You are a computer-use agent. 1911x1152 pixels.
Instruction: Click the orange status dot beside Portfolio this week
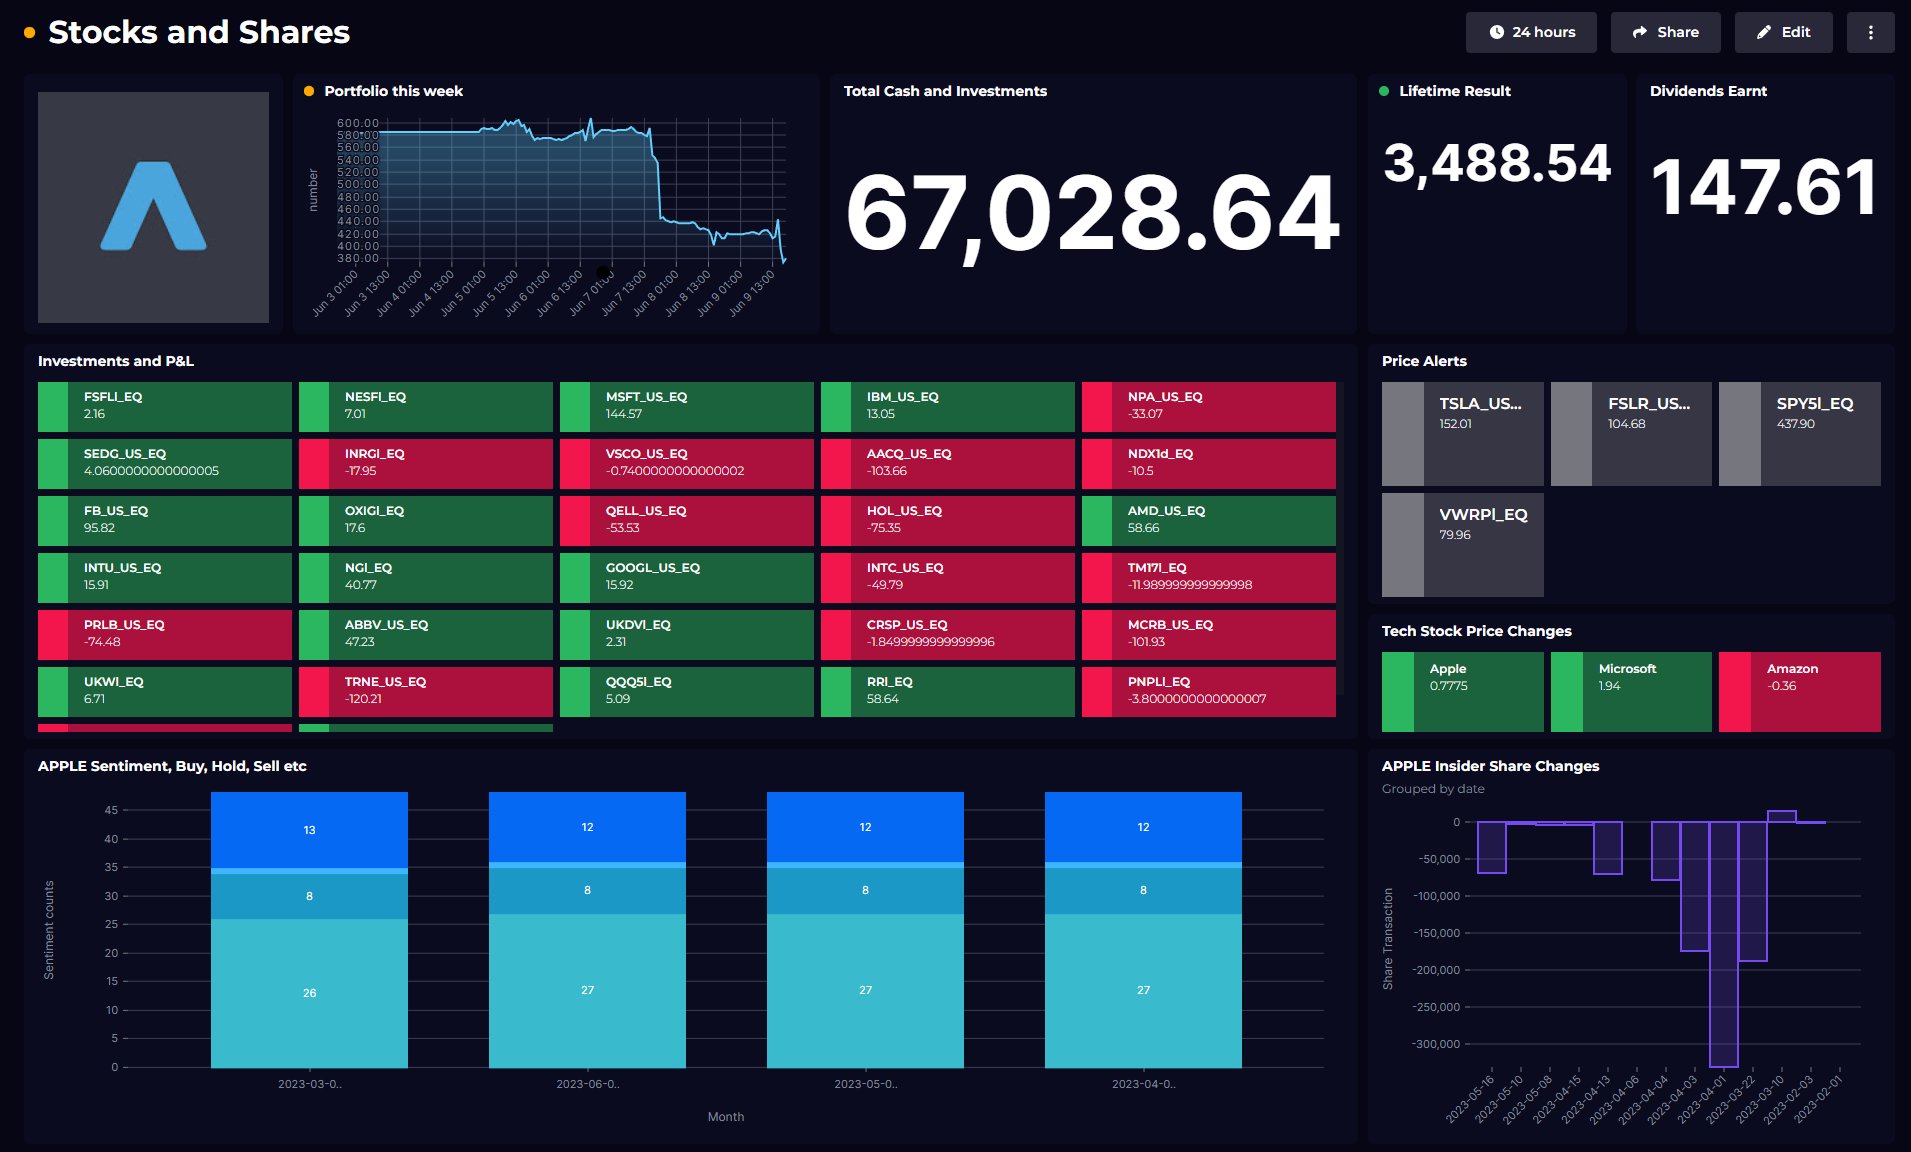(307, 90)
